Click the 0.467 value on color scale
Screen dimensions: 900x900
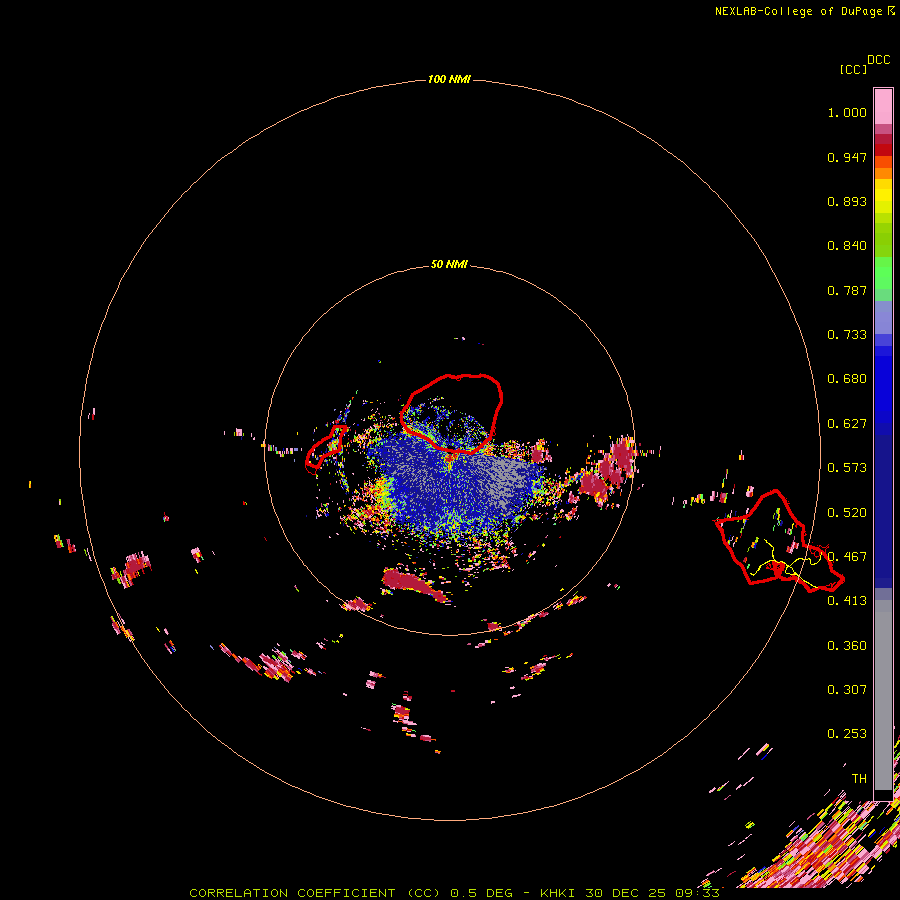pos(847,557)
